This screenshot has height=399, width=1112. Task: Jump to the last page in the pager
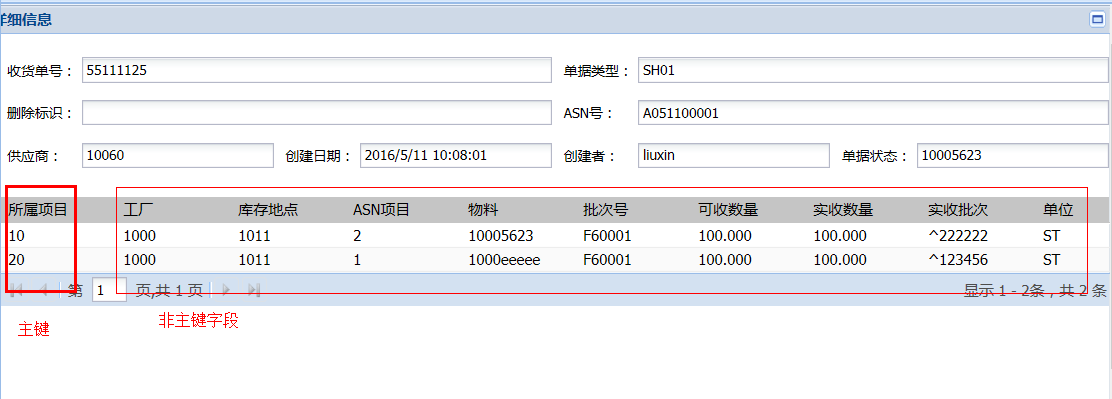[x=254, y=289]
